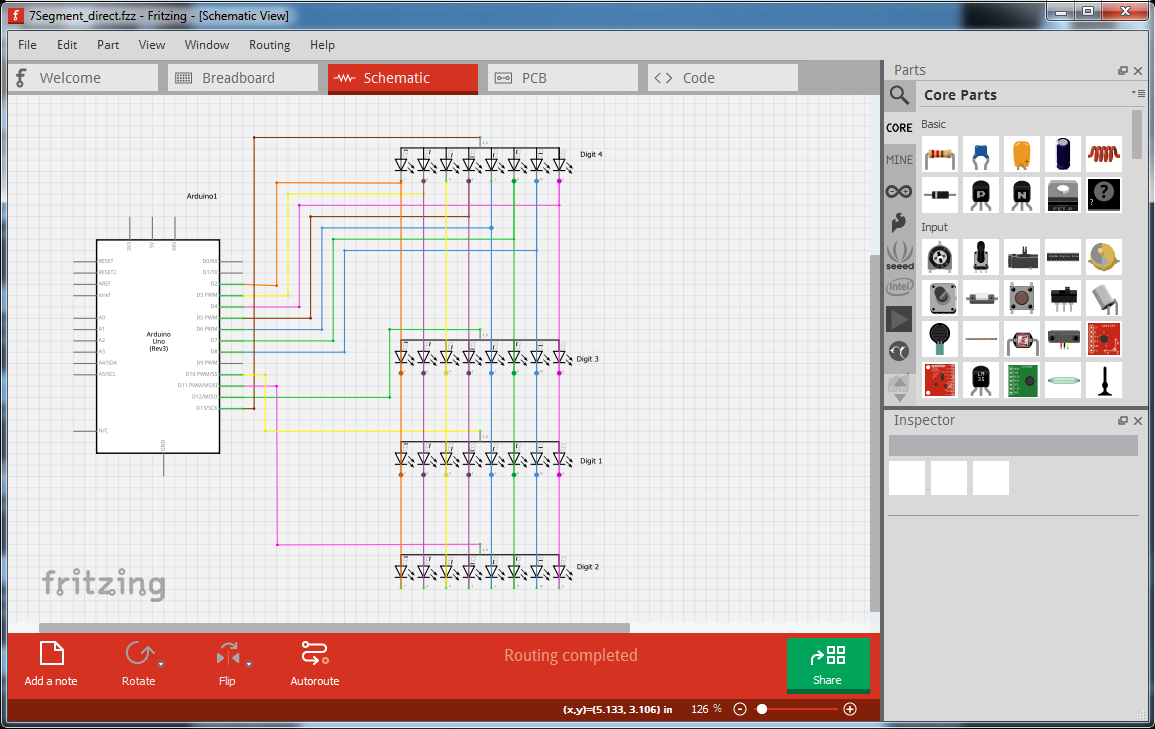The height and width of the screenshot is (729, 1155).
Task: Open the Core Parts bin menu
Action: click(1138, 94)
